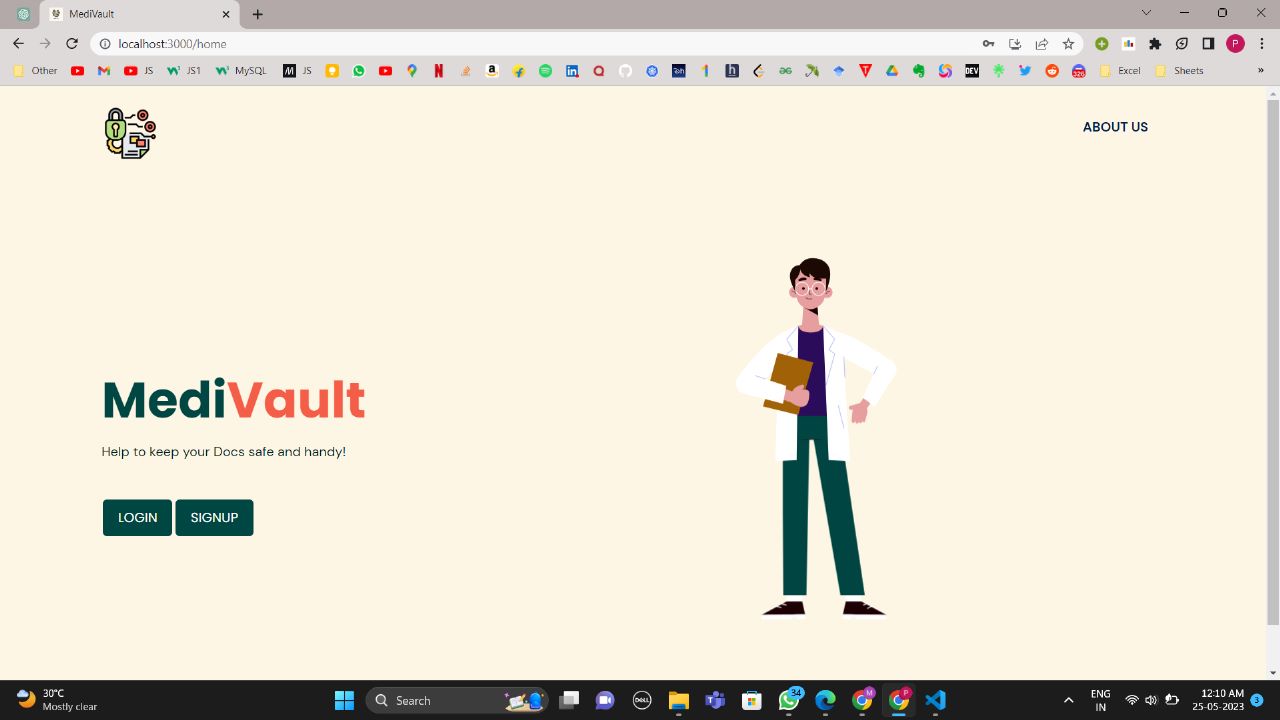Bookmark the page with the star icon
The image size is (1280, 720).
pyautogui.click(x=1068, y=44)
